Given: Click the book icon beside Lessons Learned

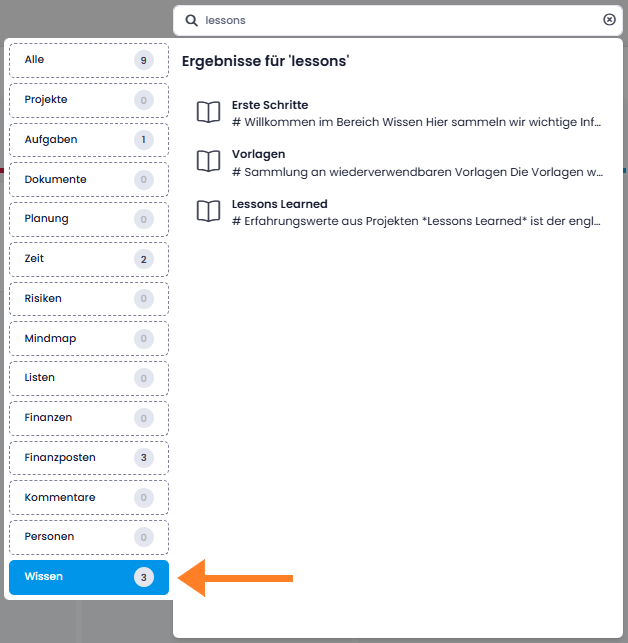Looking at the screenshot, I should [x=208, y=211].
